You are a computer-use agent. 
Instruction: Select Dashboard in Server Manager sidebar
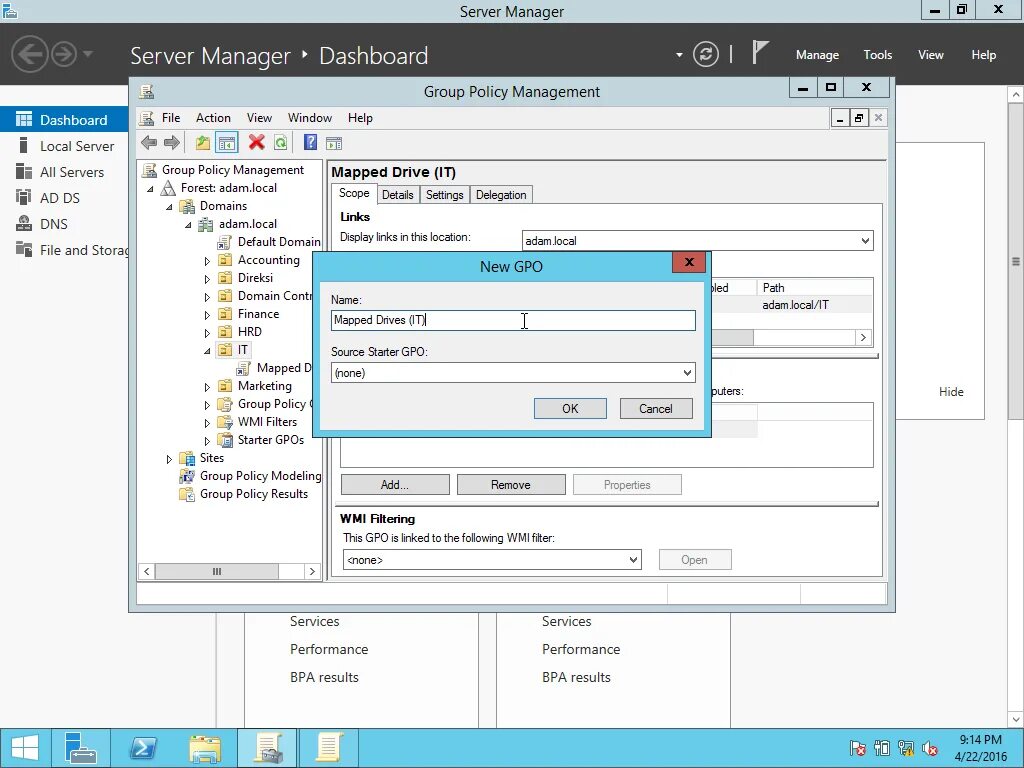tap(64, 120)
